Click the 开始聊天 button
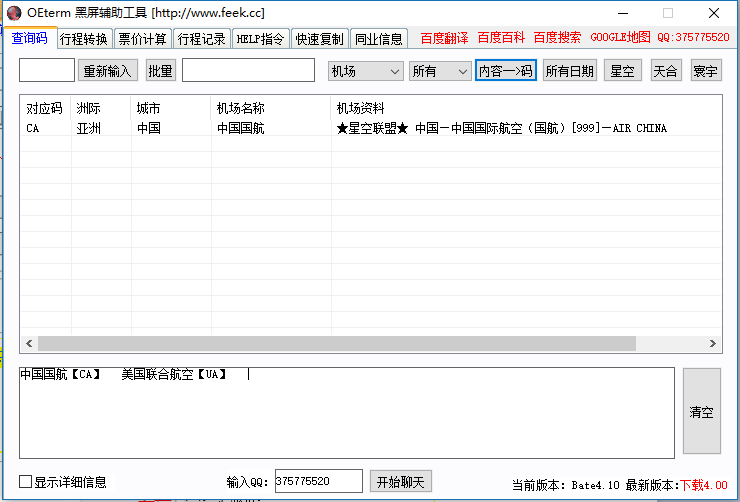This screenshot has width=740, height=502. 401,481
